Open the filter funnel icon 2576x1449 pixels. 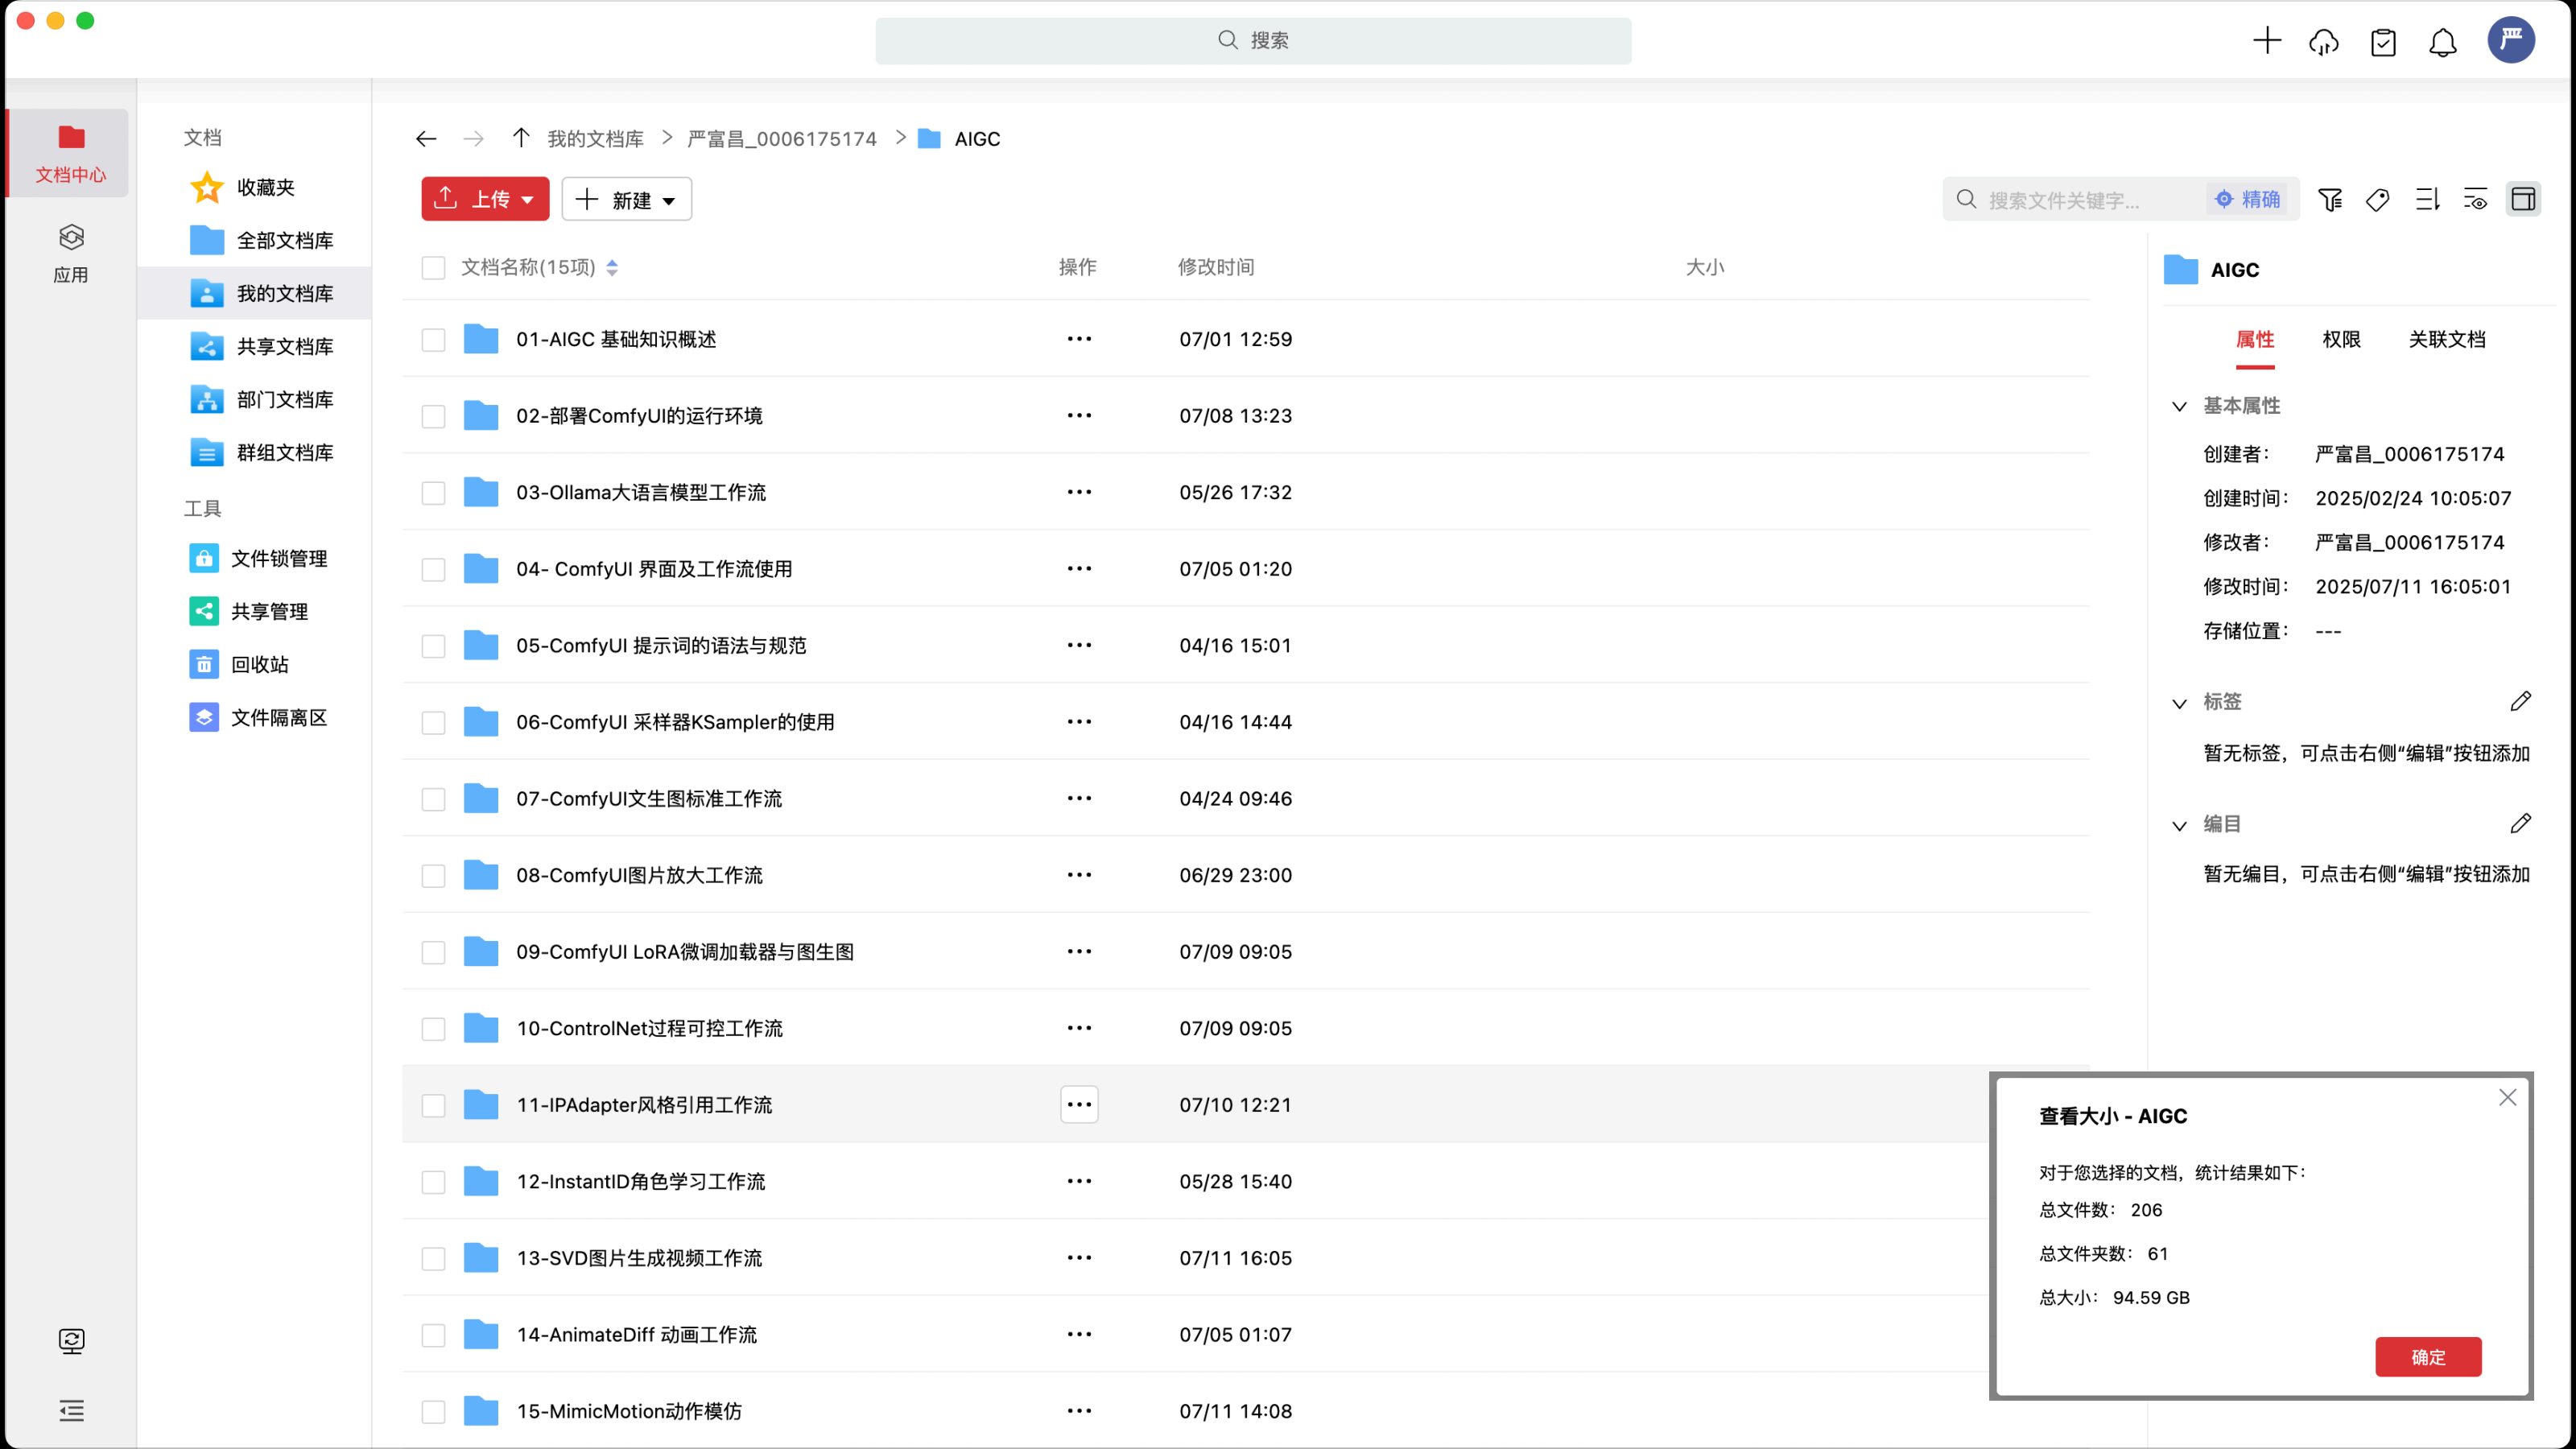pos(2330,199)
